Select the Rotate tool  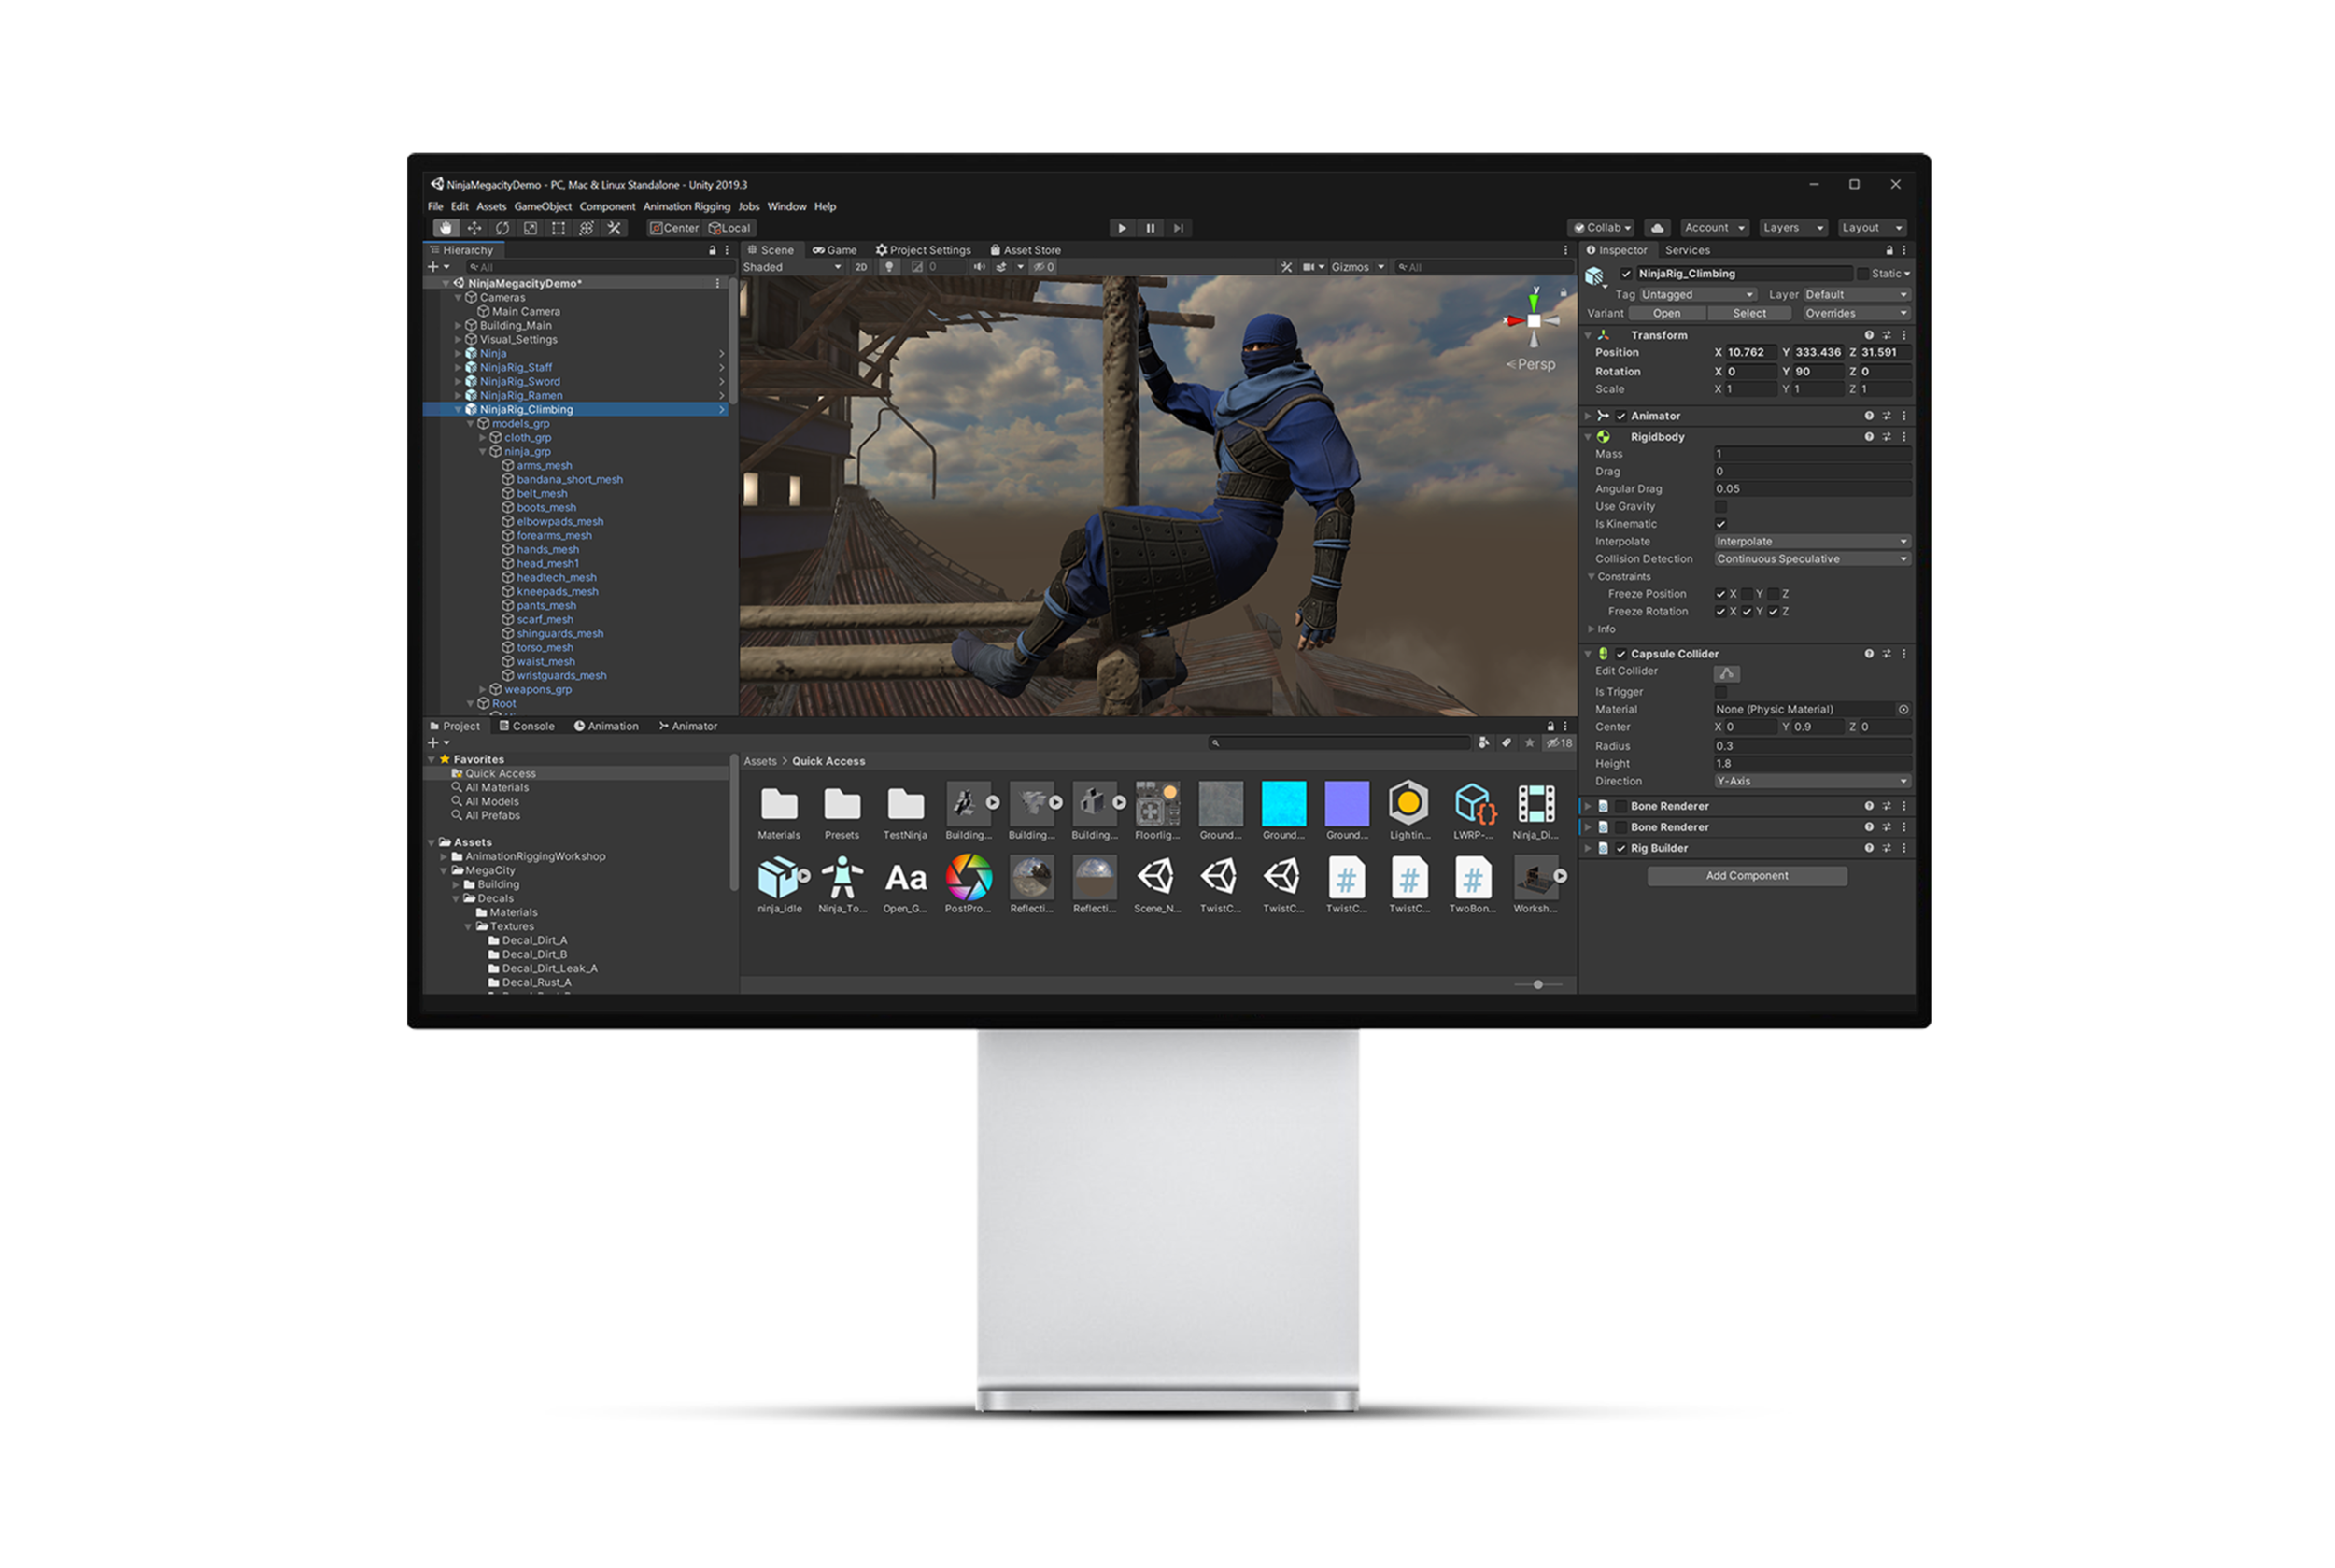tap(503, 228)
